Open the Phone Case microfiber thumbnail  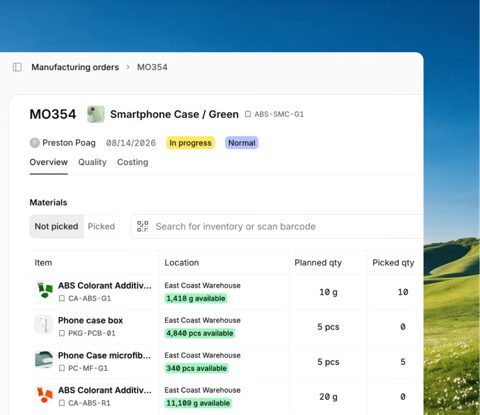pyautogui.click(x=44, y=359)
